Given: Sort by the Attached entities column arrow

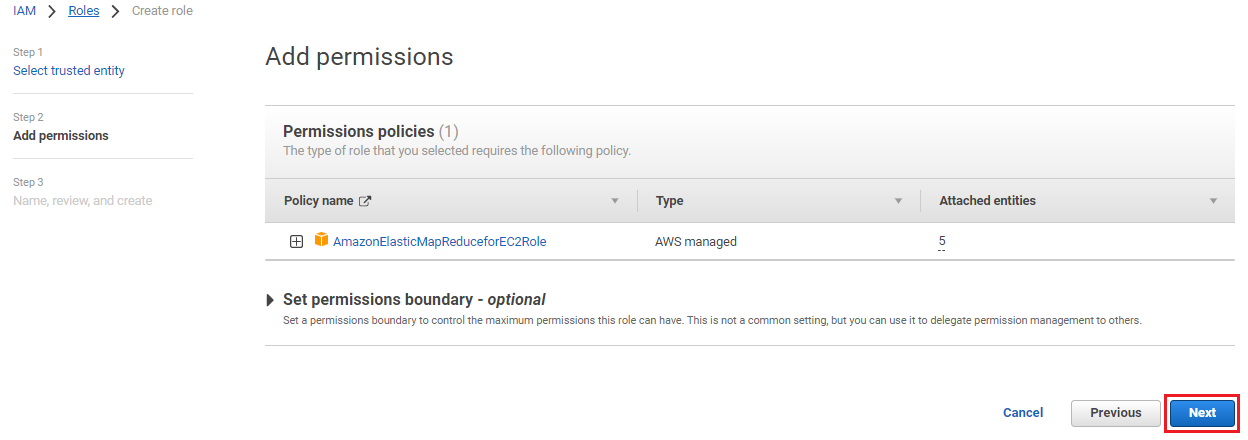Looking at the screenshot, I should click(1213, 201).
